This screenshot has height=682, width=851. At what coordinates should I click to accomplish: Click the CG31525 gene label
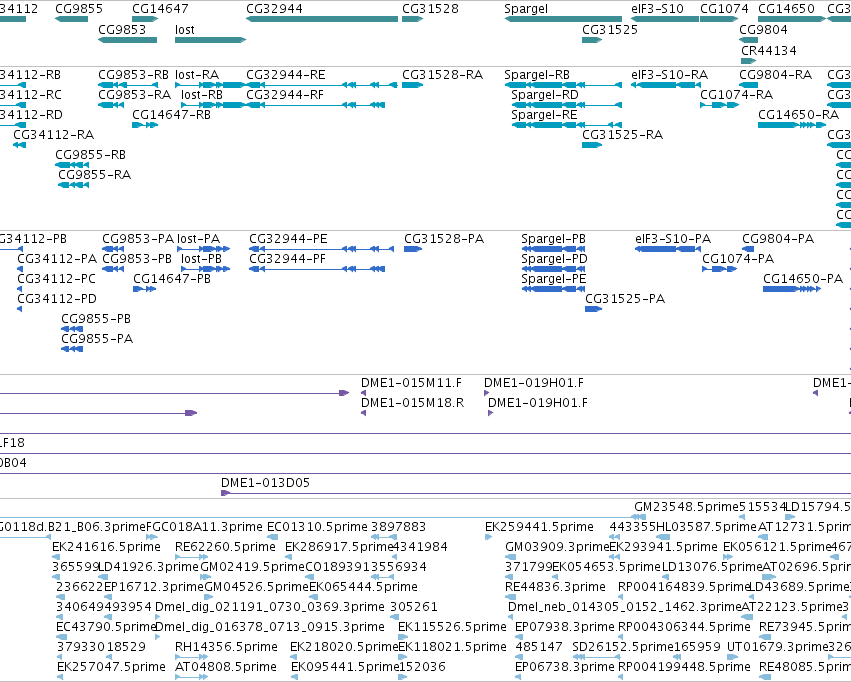(610, 29)
